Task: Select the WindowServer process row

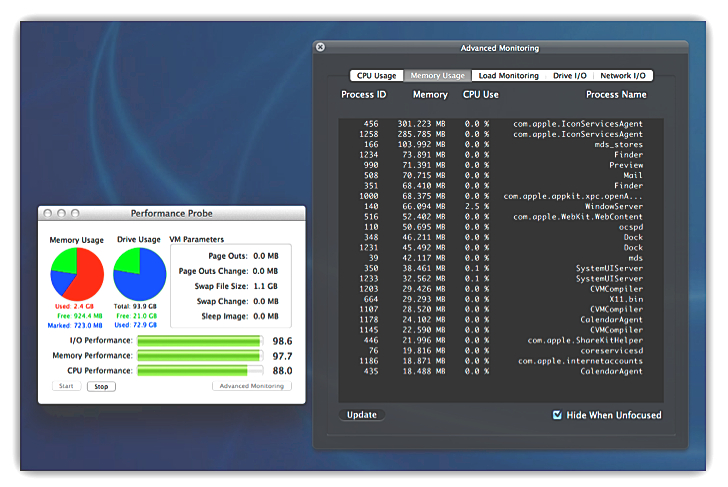Action: click(x=501, y=206)
